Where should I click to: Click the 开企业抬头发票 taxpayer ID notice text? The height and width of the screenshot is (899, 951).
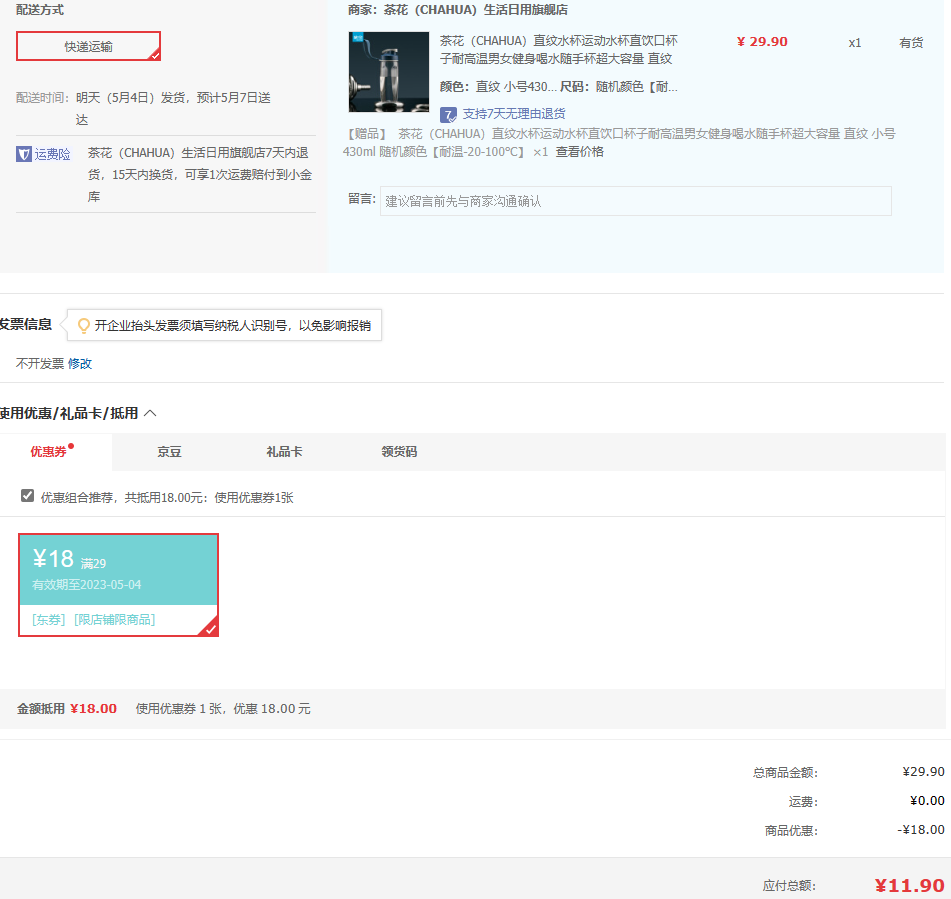point(233,326)
